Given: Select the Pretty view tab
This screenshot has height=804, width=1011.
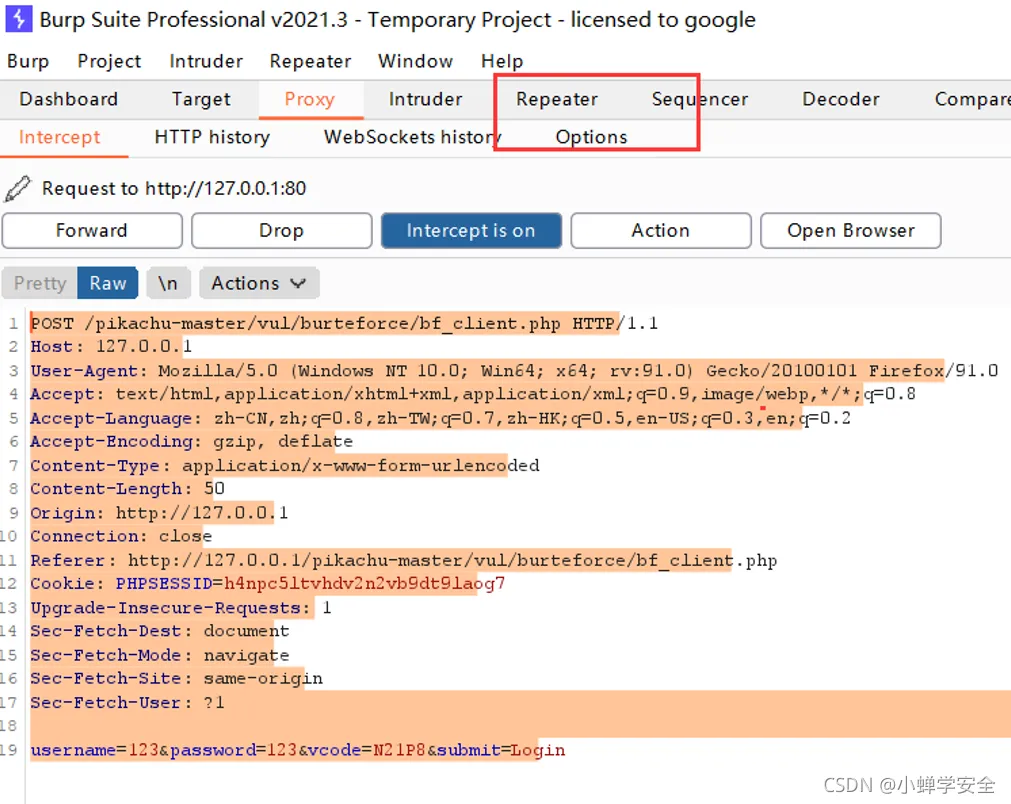Looking at the screenshot, I should click(x=40, y=283).
